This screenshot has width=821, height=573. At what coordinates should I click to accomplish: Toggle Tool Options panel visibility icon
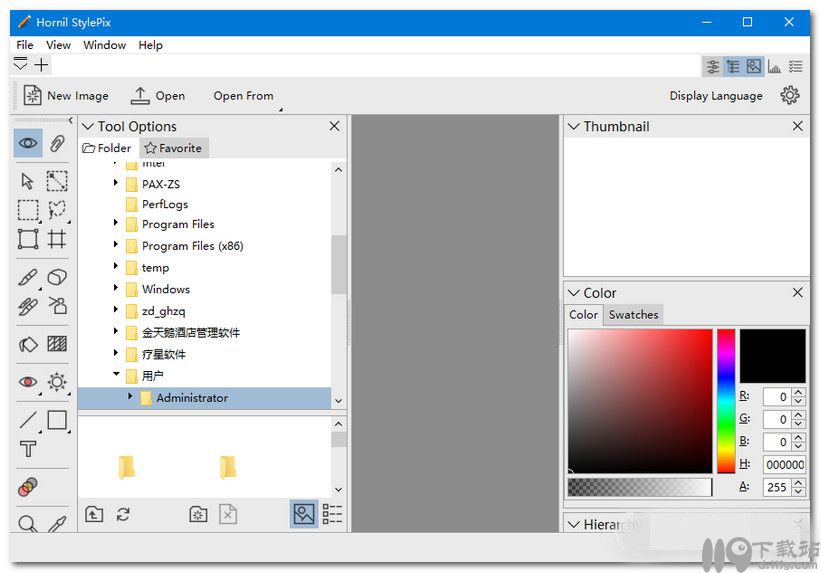click(x=713, y=67)
